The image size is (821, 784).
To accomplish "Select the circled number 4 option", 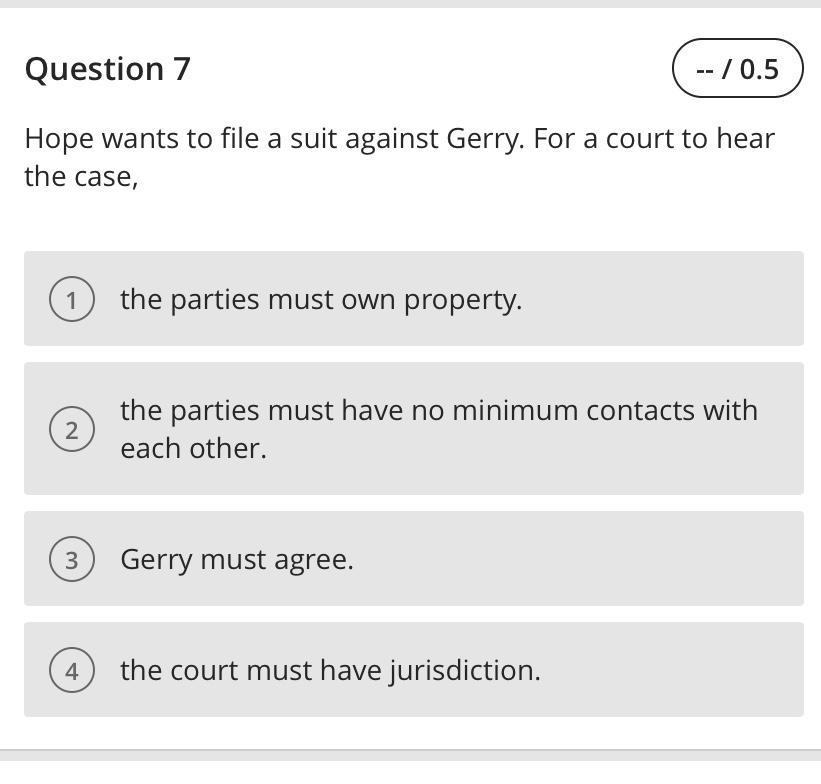I will pyautogui.click(x=71, y=670).
